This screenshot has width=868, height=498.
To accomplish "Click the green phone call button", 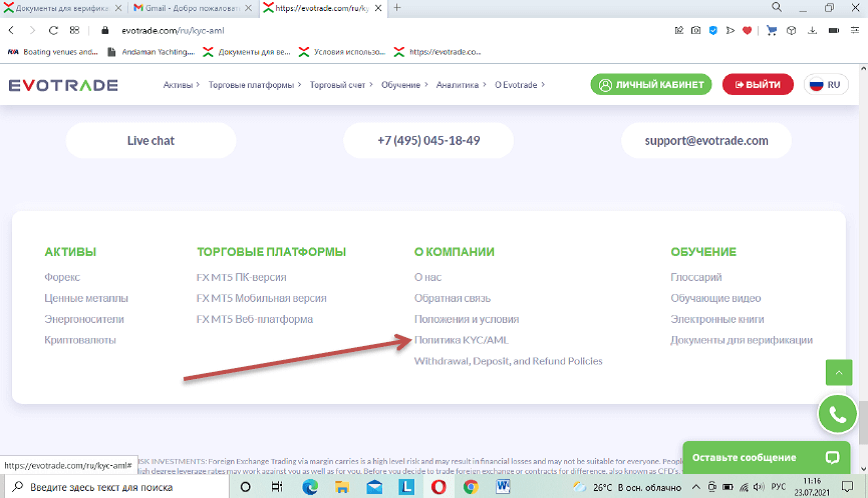I will pos(838,412).
